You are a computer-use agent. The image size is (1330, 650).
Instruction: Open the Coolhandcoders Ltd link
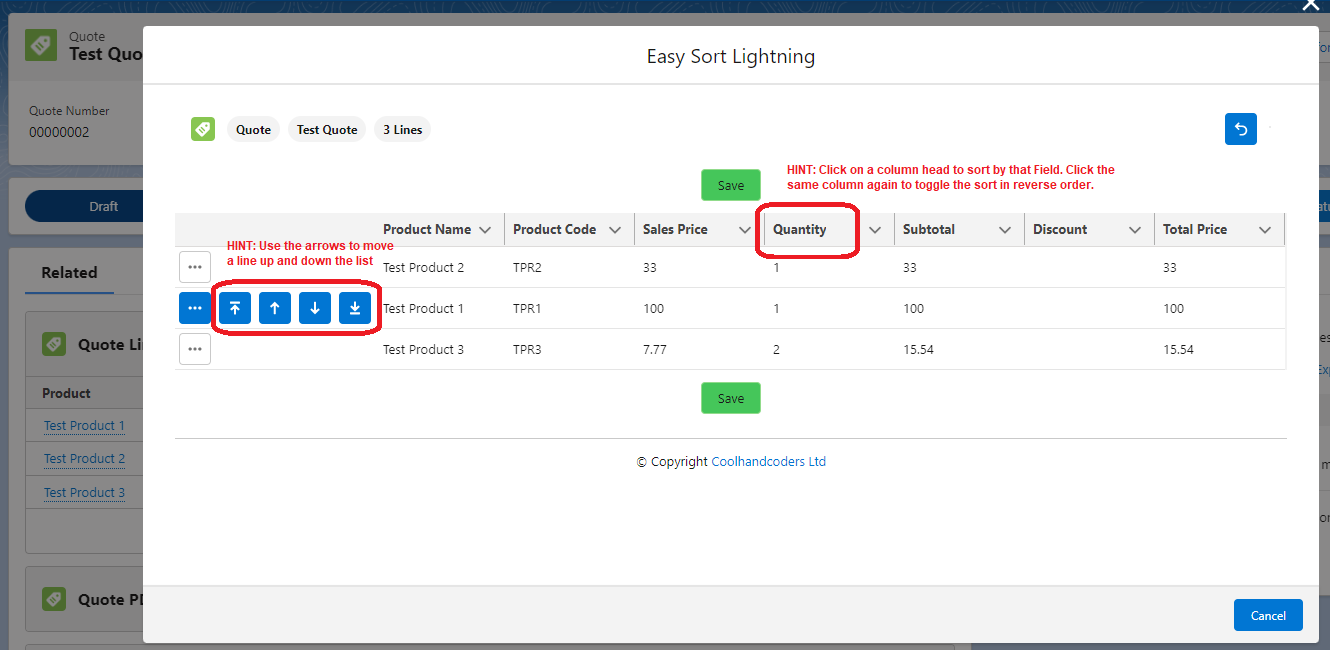tap(768, 461)
